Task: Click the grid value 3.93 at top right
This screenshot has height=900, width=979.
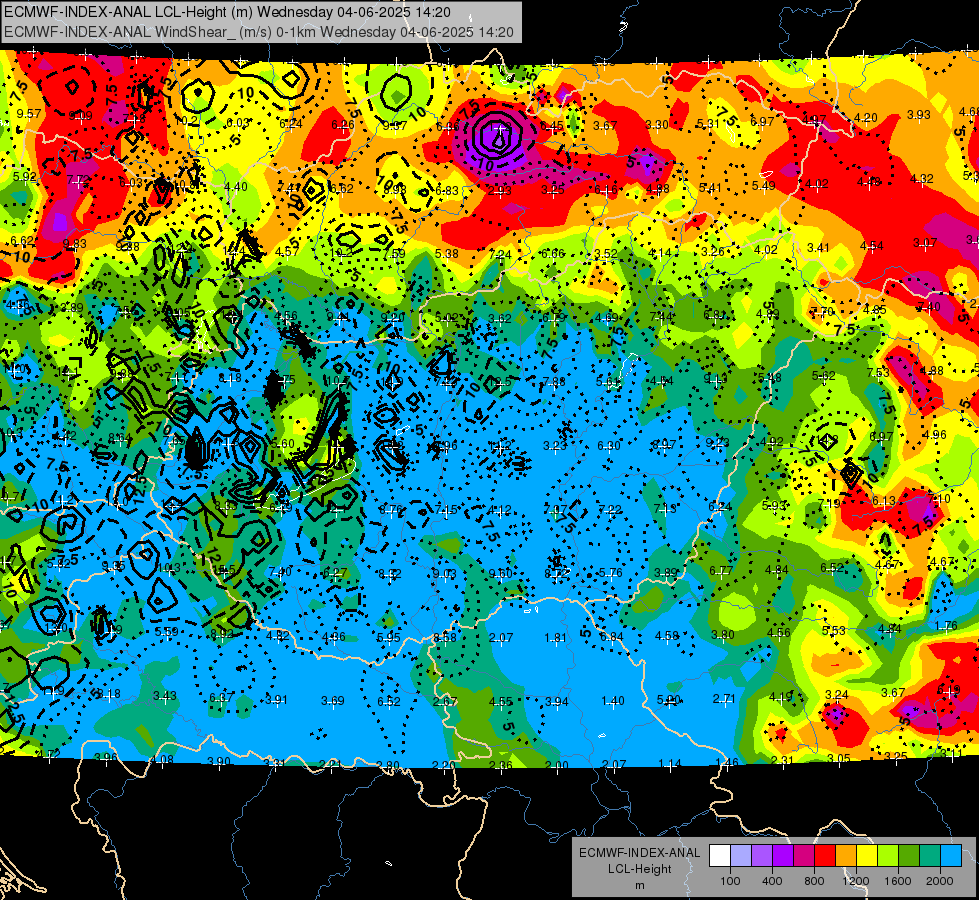Action: pyautogui.click(x=918, y=115)
